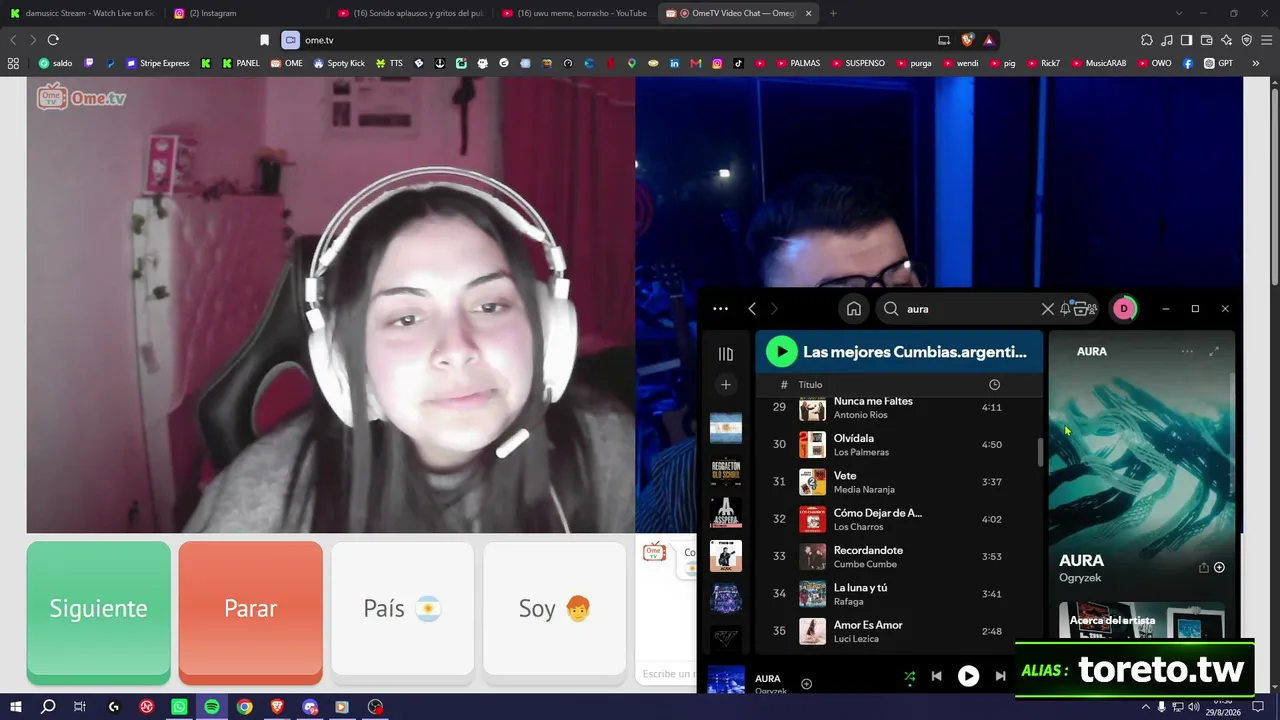1280x720 pixels.
Task: Open the Brave Shields lion icon
Action: click(x=967, y=40)
